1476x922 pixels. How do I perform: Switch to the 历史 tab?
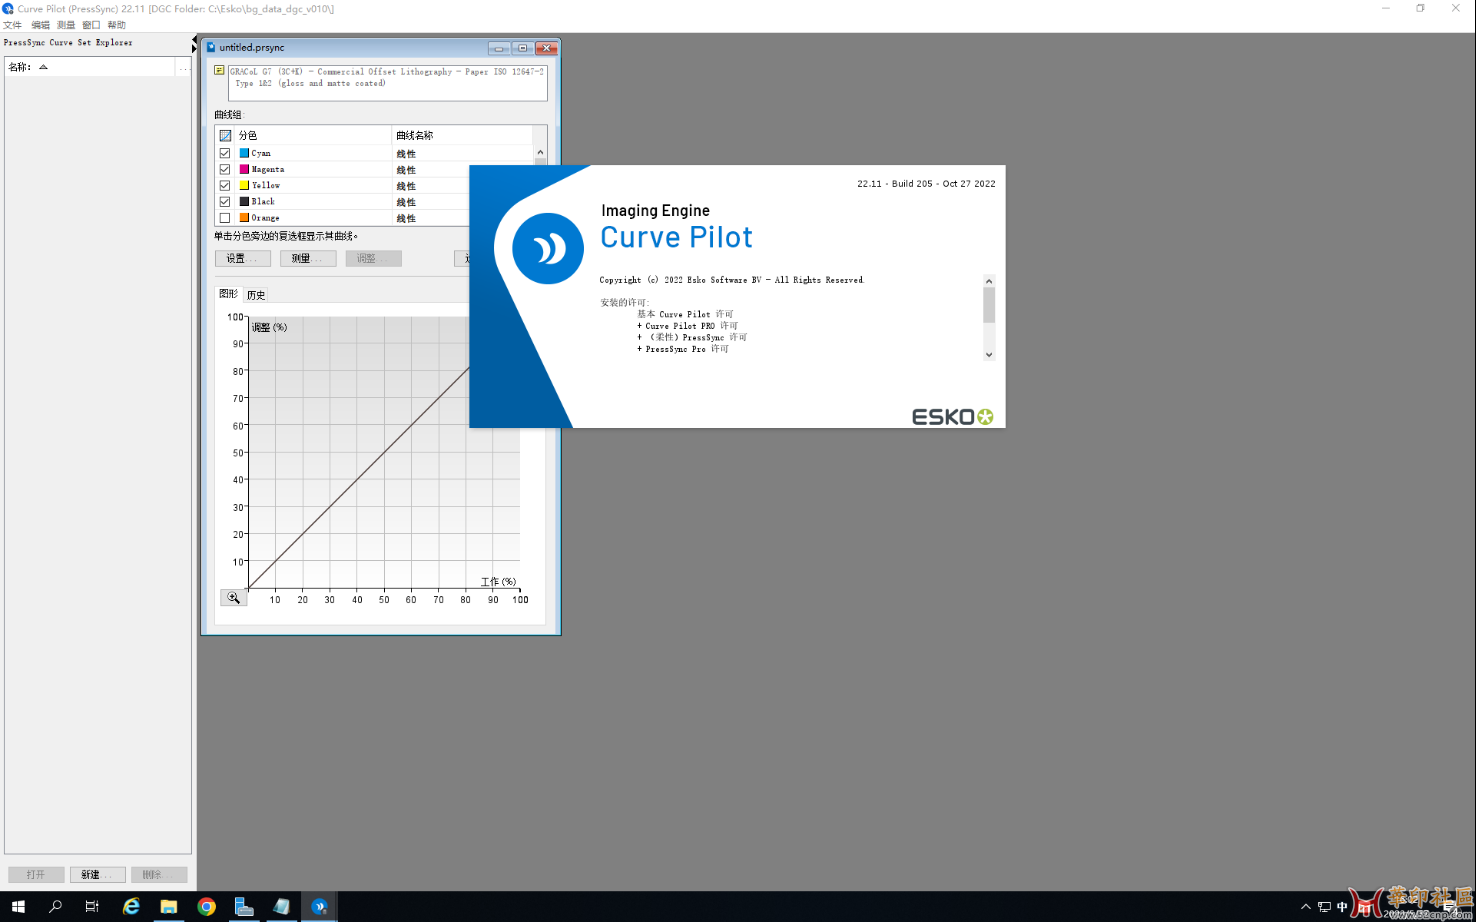click(x=256, y=295)
